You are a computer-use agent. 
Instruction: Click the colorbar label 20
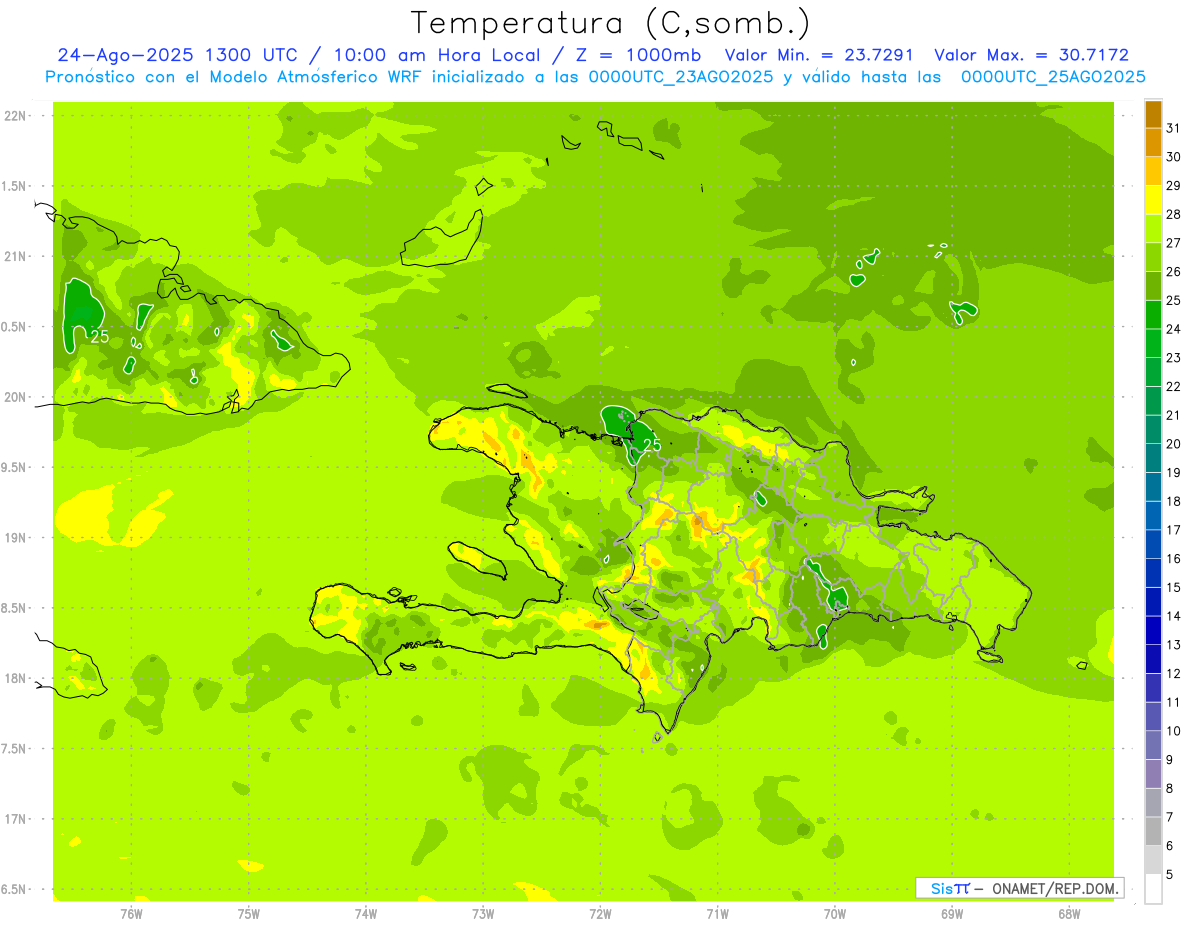(x=1174, y=444)
